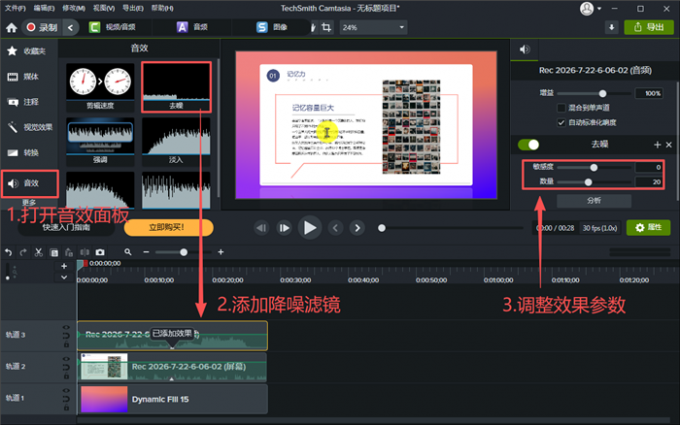The image size is (680, 425).
Task: Open the 修改 menu
Action: (73, 8)
